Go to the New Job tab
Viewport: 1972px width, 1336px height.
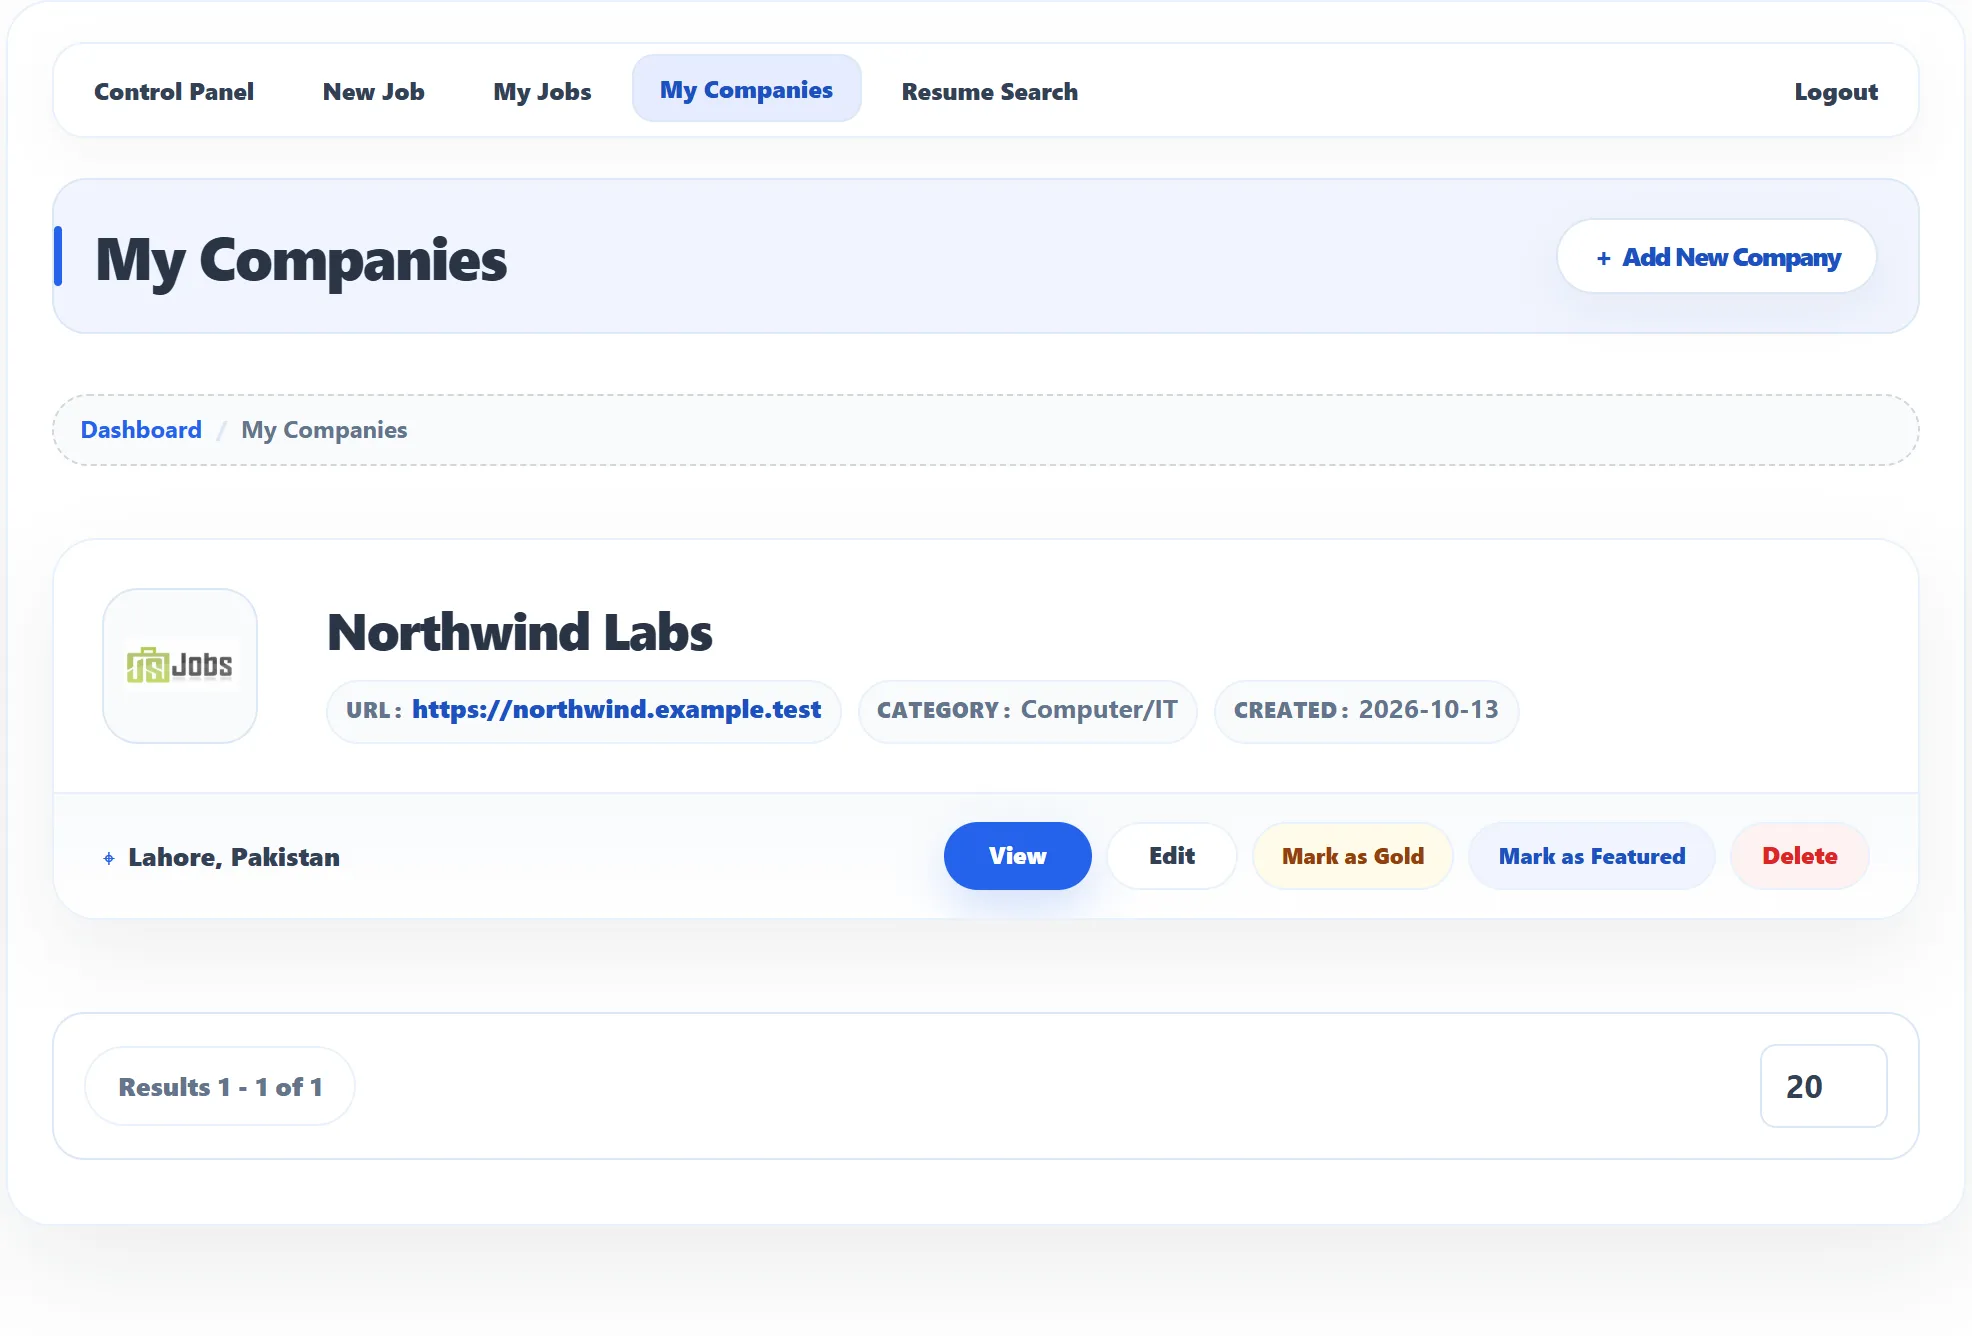pos(374,91)
